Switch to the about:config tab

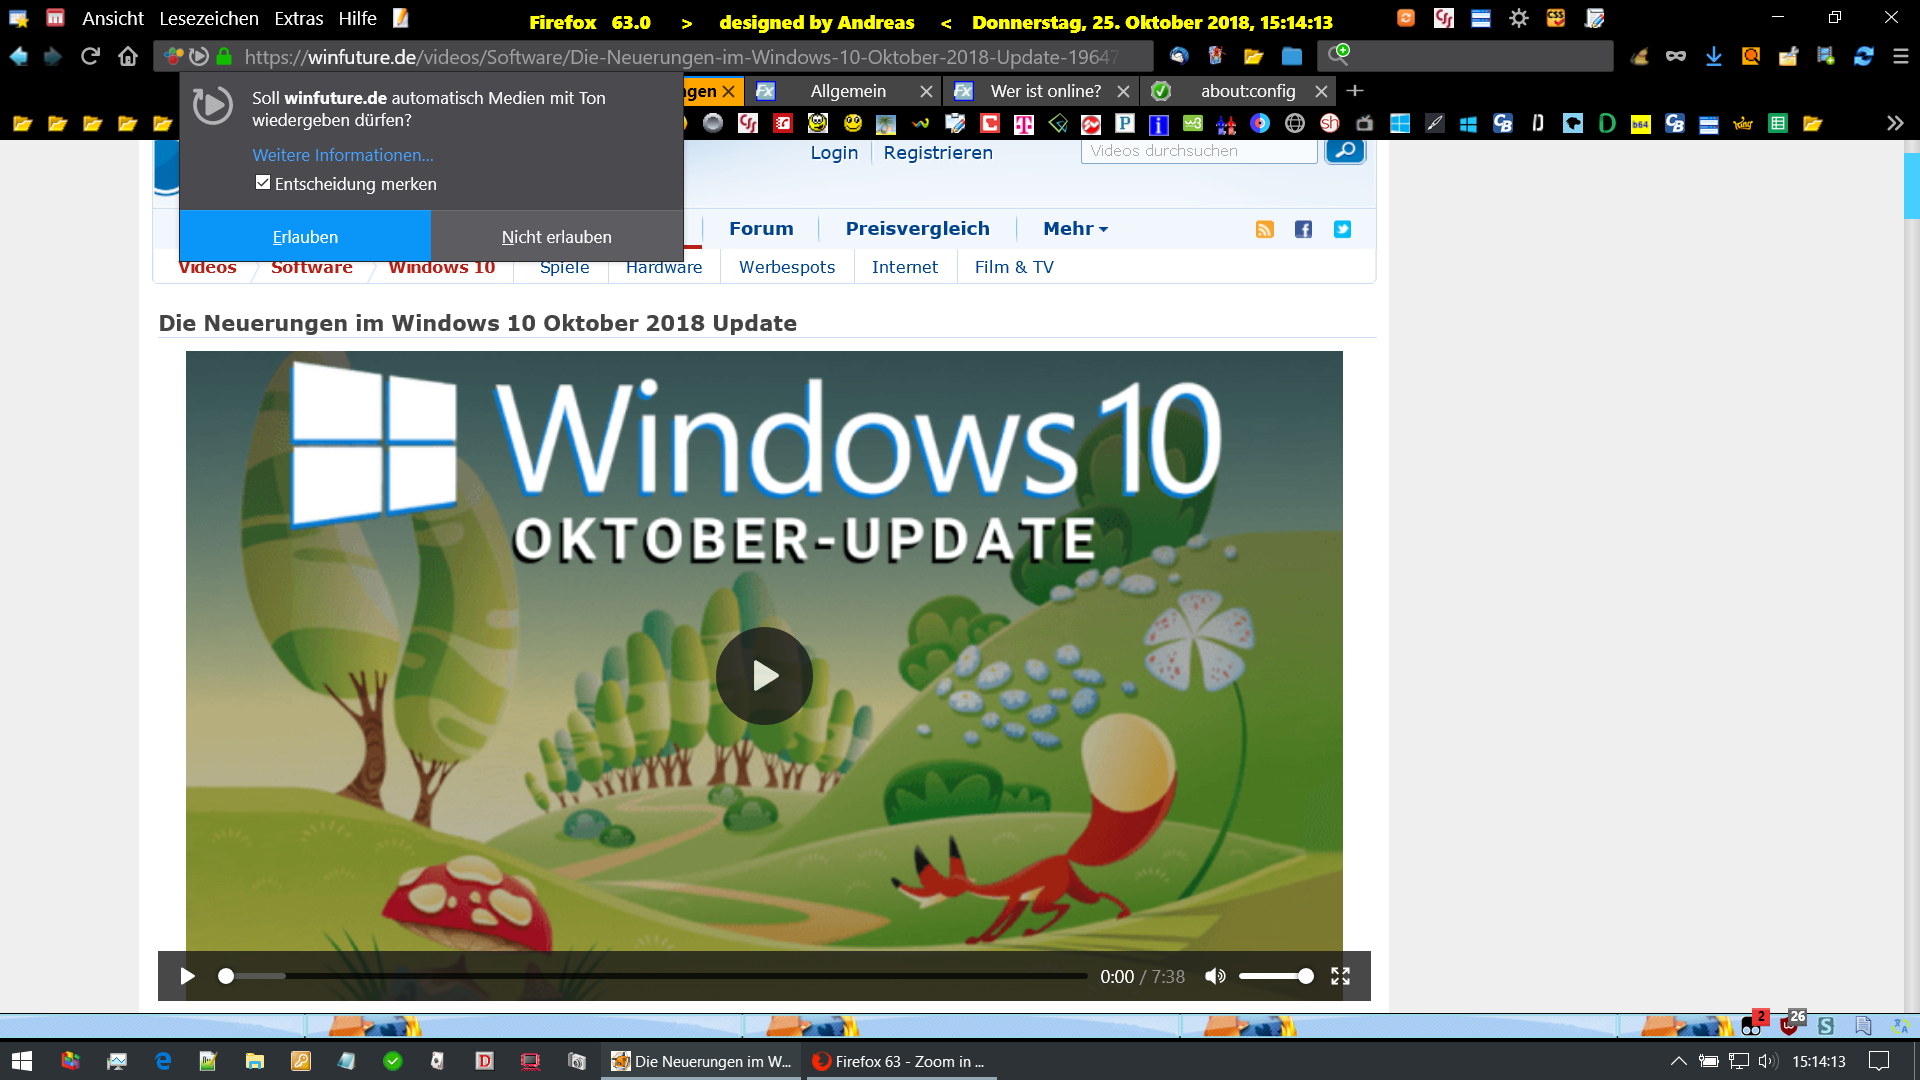tap(1247, 91)
